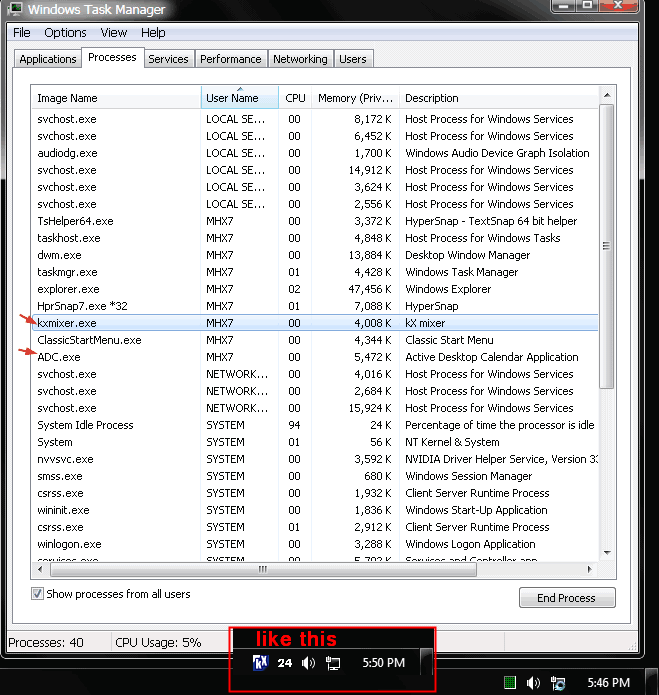Select the dwm.exe process row
This screenshot has width=659, height=695.
[x=315, y=255]
